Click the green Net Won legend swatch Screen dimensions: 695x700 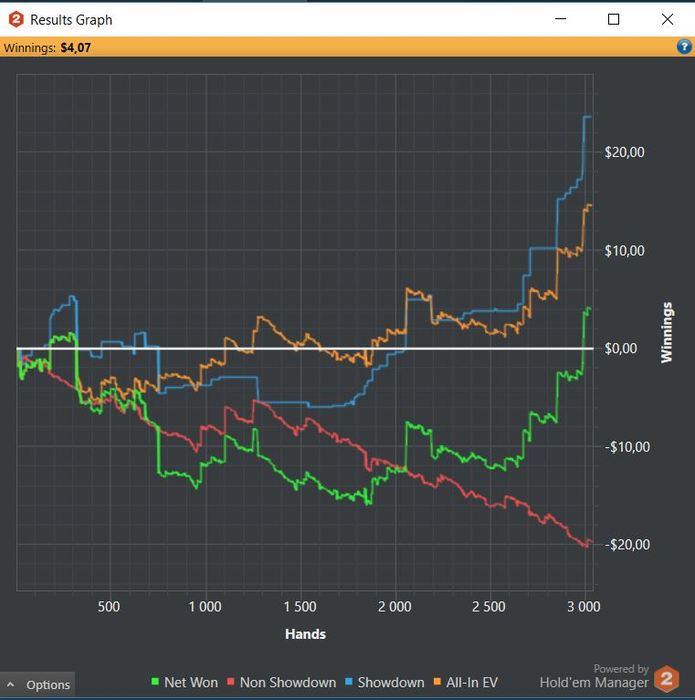point(155,682)
